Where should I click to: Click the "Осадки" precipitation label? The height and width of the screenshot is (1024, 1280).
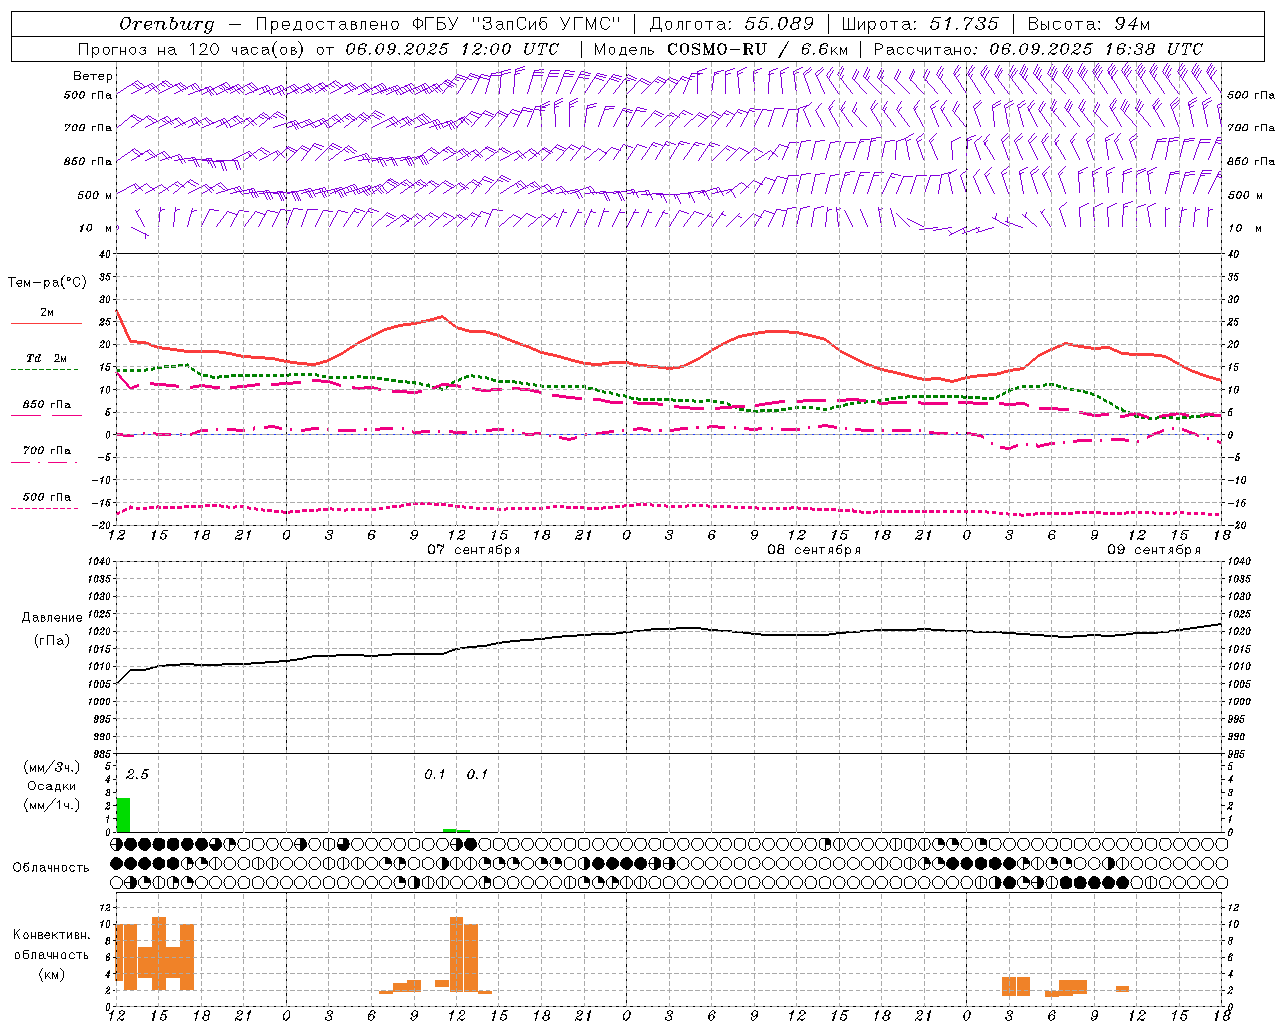[x=52, y=786]
